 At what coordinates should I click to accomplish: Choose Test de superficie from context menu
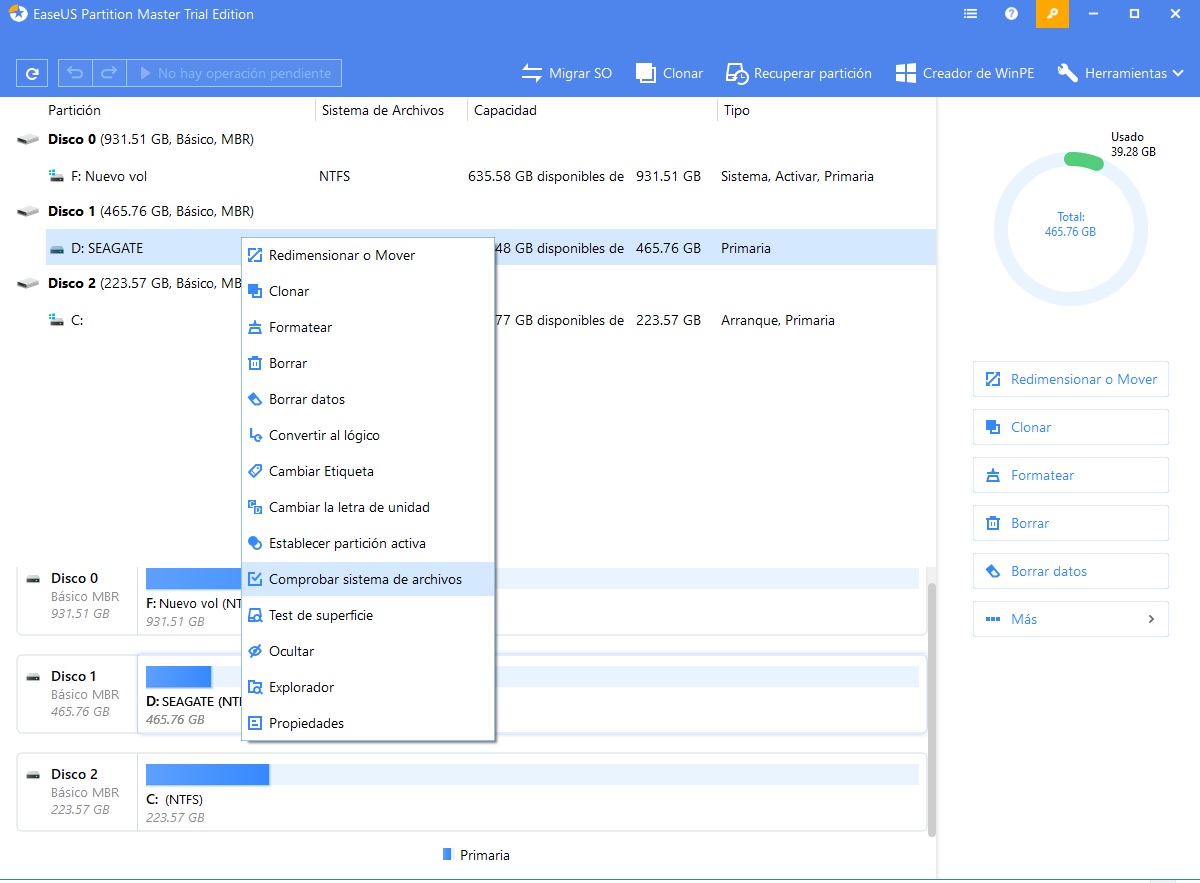tap(321, 615)
